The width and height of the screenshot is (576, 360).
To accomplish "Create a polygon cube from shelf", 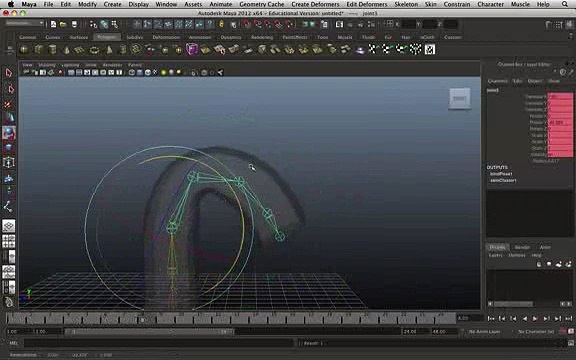I will point(39,49).
